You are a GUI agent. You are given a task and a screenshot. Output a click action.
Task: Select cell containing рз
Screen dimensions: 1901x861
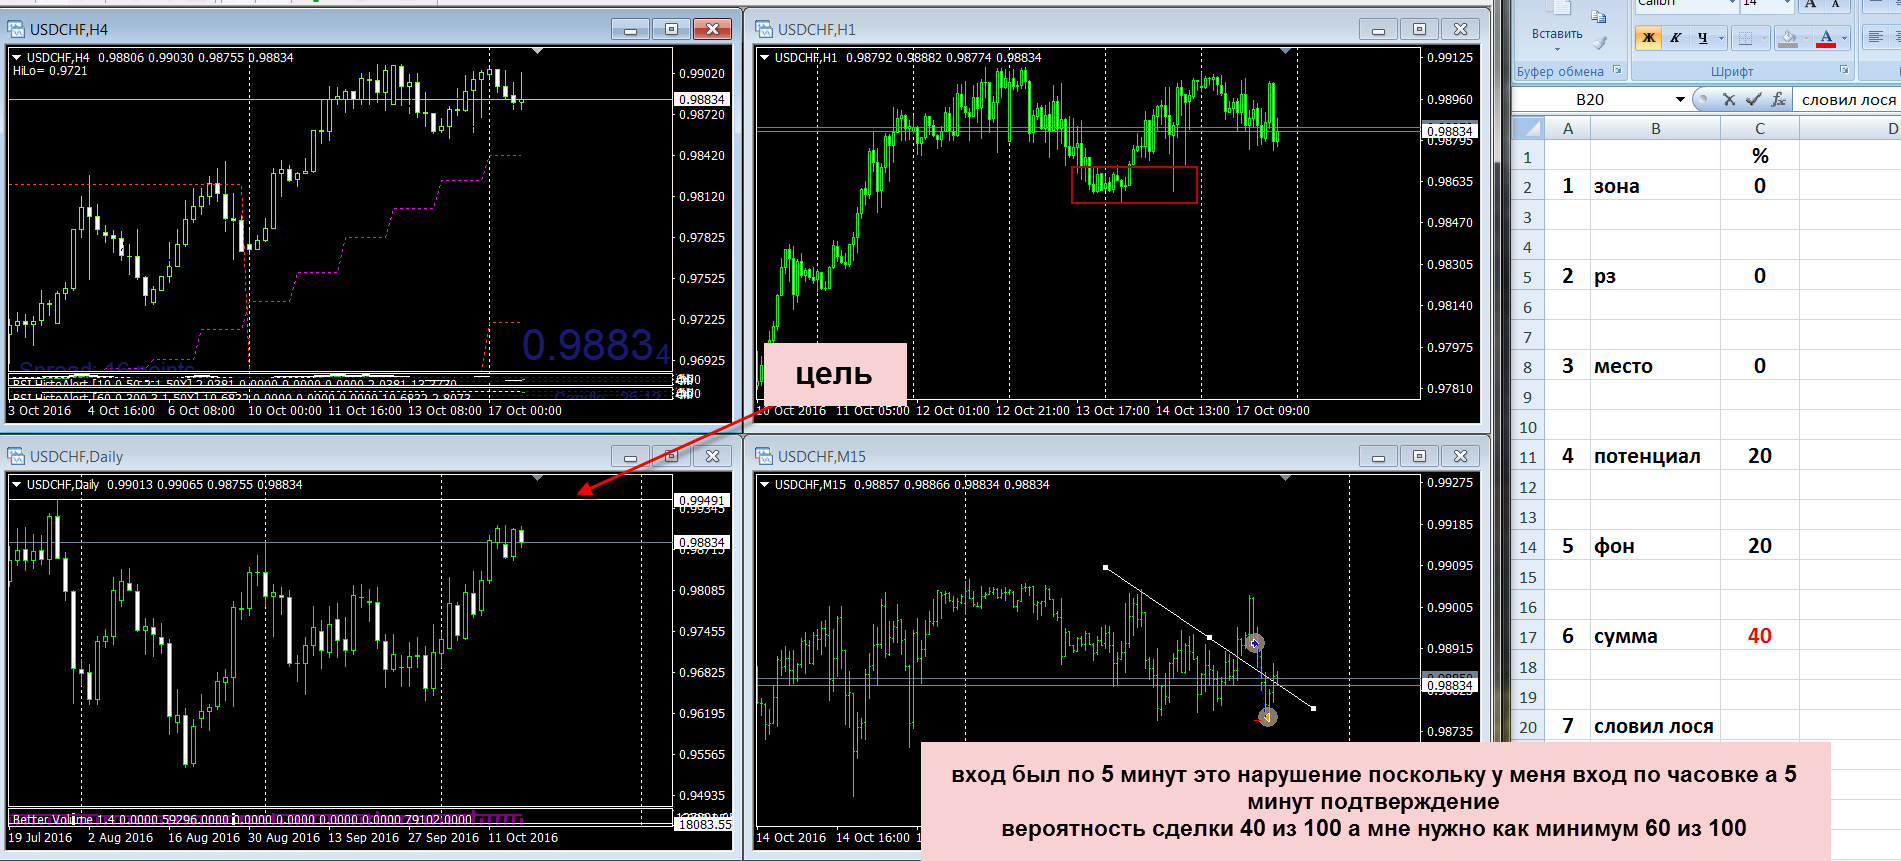(x=1656, y=276)
